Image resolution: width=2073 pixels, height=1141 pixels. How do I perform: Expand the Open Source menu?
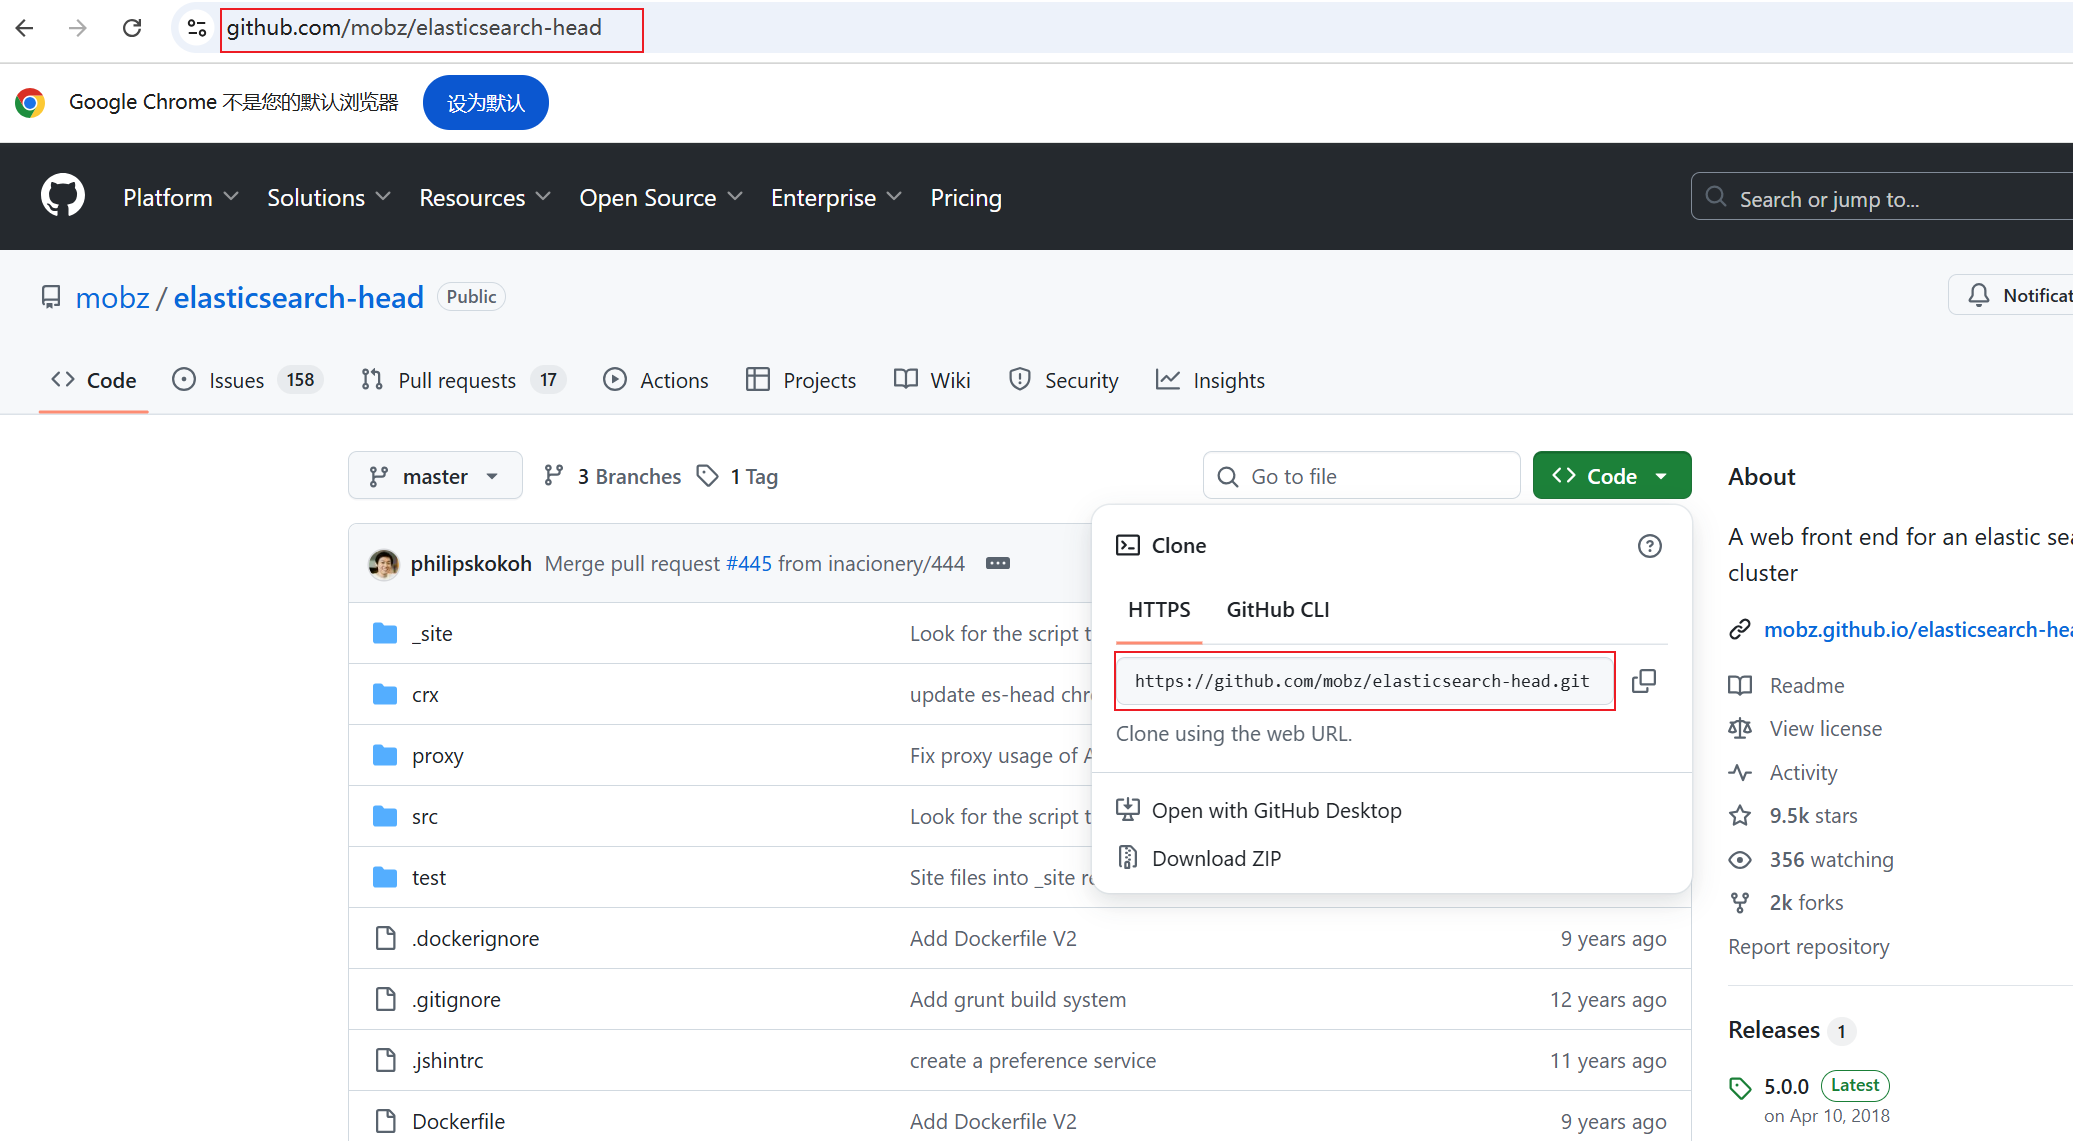click(x=660, y=198)
